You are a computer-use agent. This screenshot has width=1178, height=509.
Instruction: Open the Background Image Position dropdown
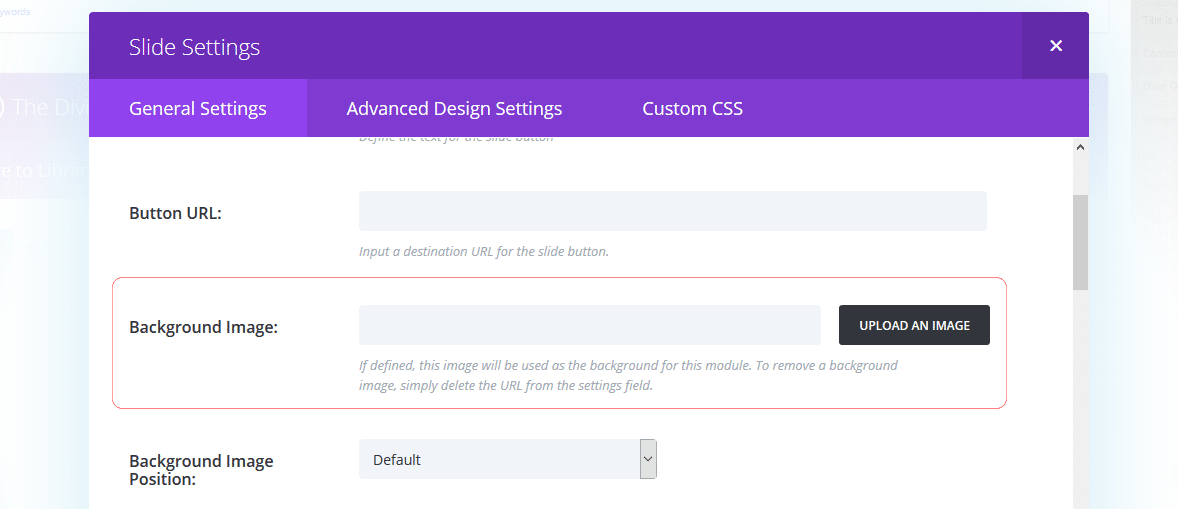click(508, 459)
